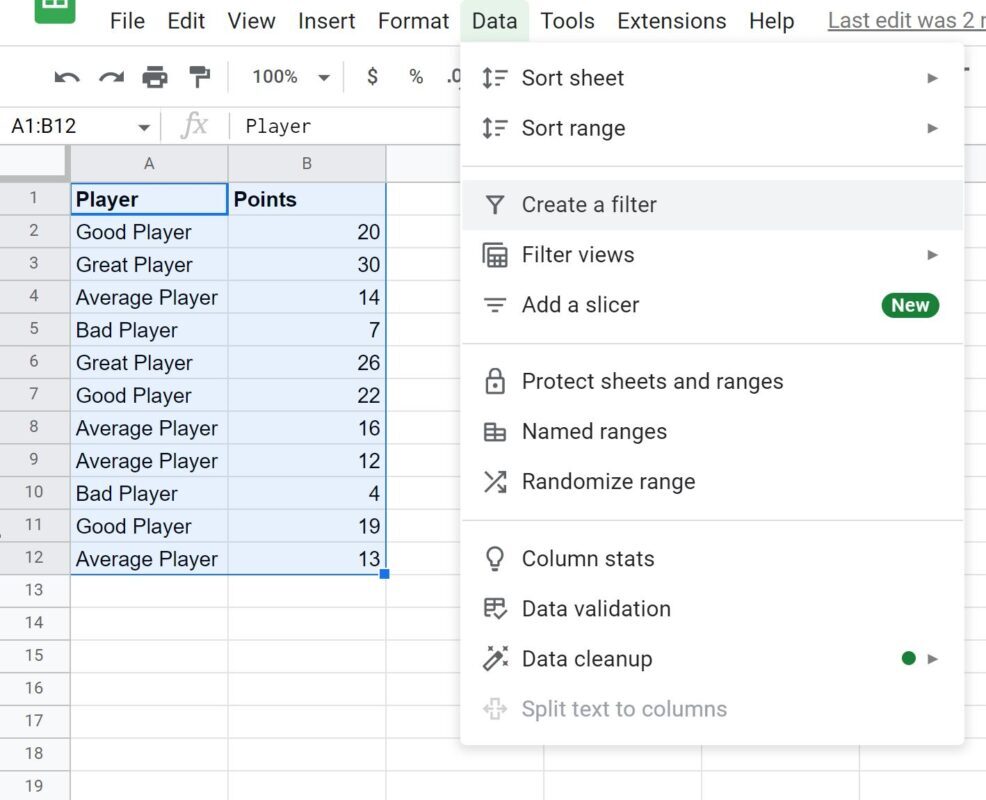The width and height of the screenshot is (986, 800).
Task: Click Add a slicer option
Action: click(712, 305)
